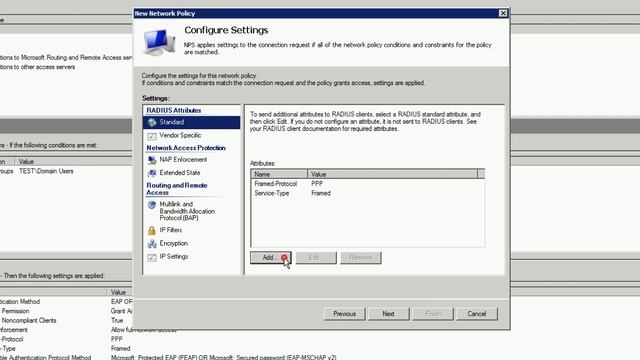Open Vendor Specific attributes settings

180,135
